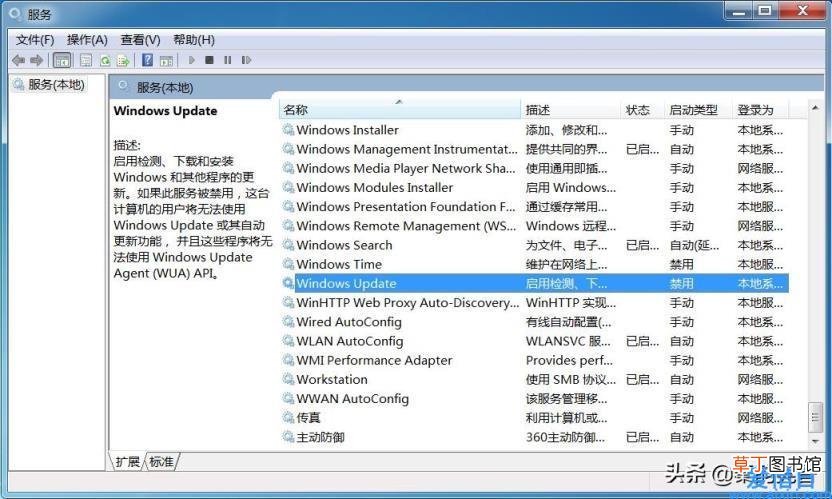The width and height of the screenshot is (832, 499).
Task: Click the Export List toolbar icon
Action: click(123, 61)
